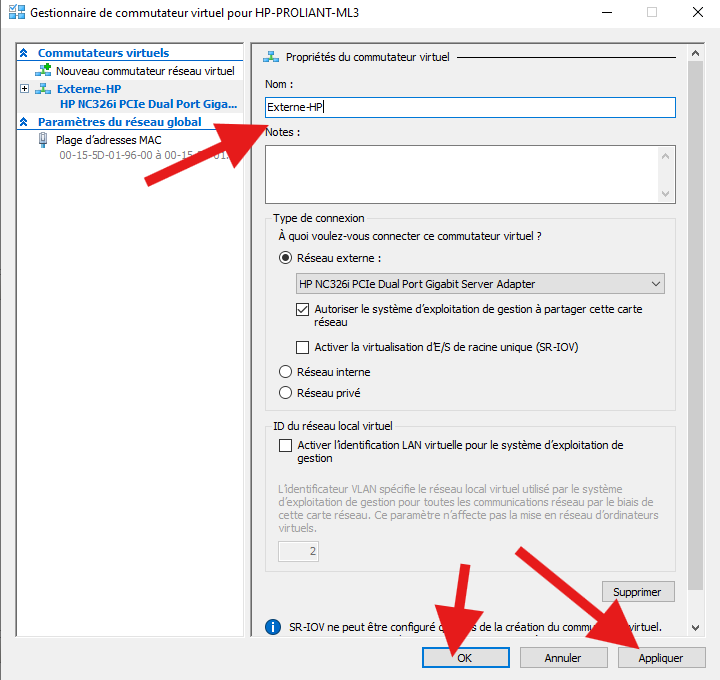
Task: Enable SR-IOV single root virtualization checkbox
Action: point(303,347)
